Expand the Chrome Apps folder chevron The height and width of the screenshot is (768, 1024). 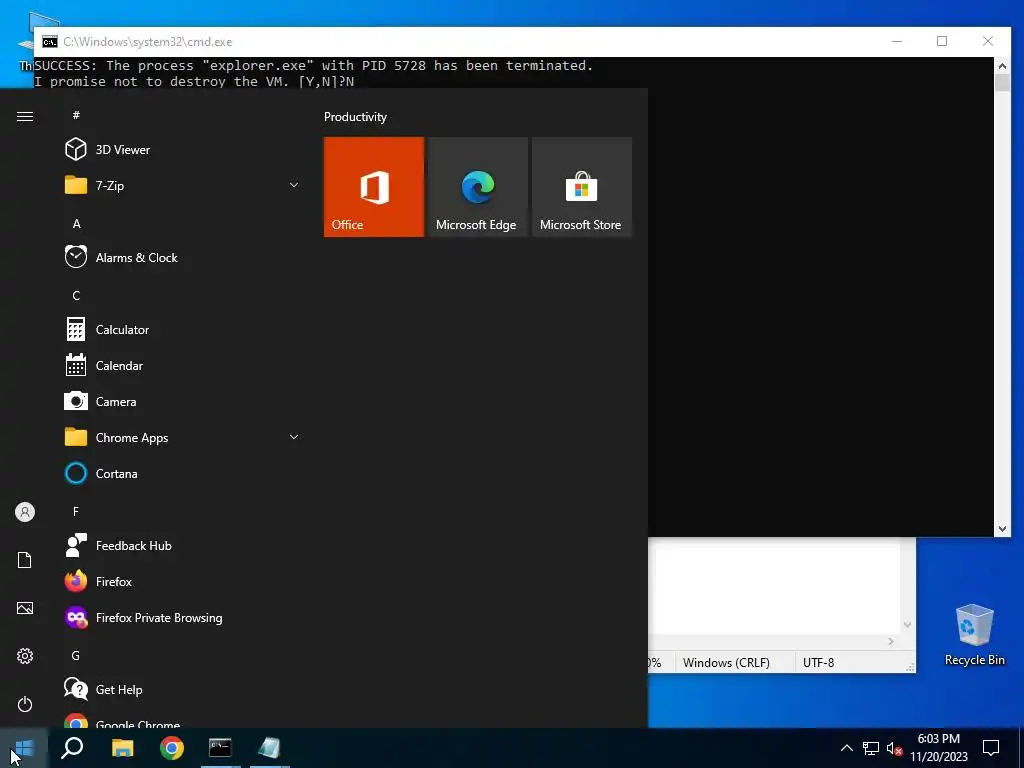coord(294,438)
